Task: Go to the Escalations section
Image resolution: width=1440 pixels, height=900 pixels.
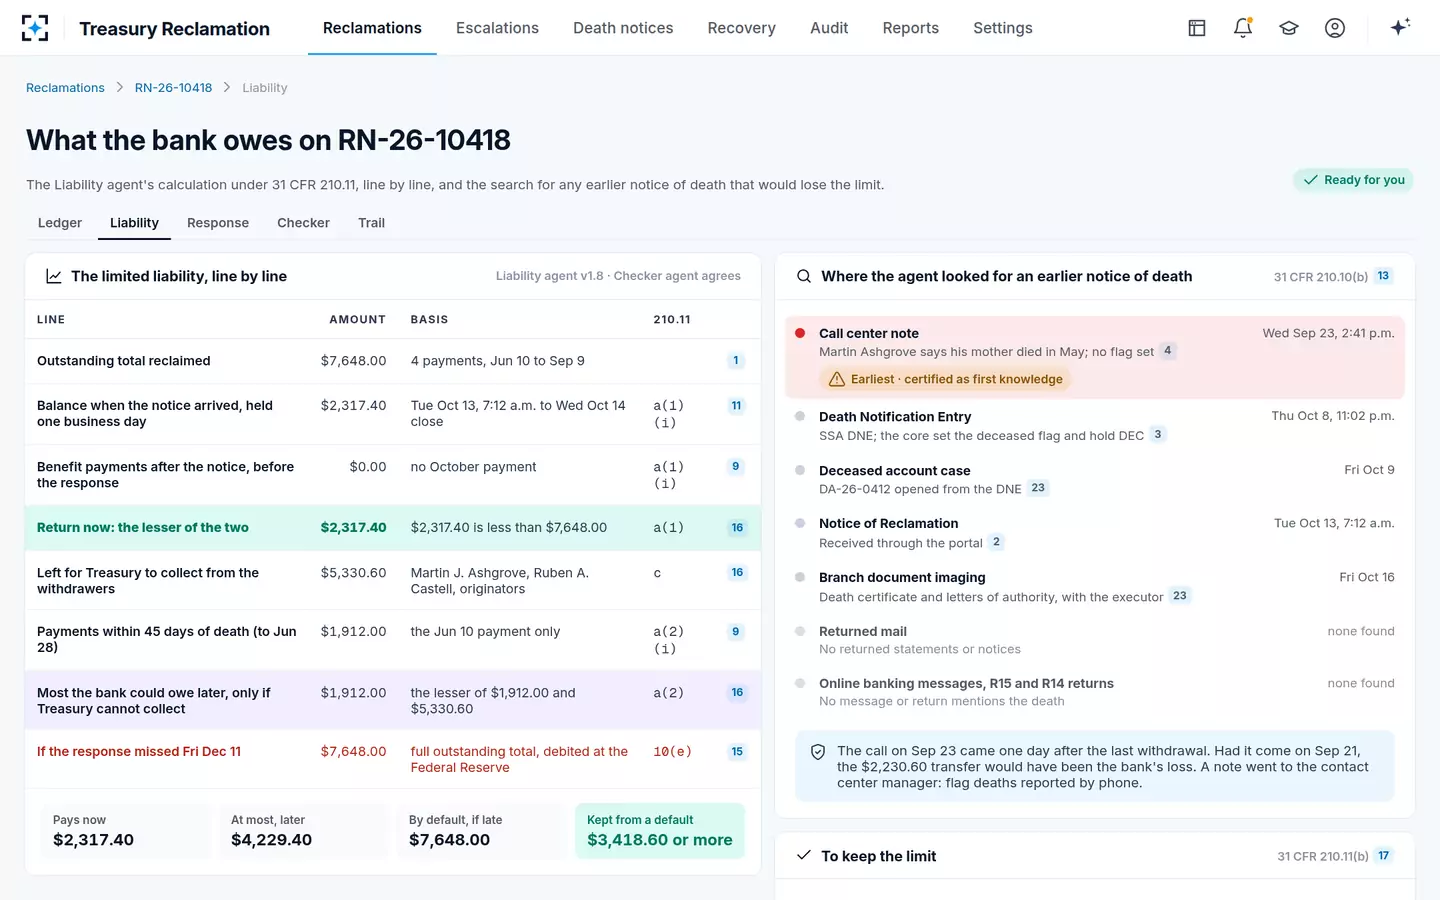Action: (x=497, y=28)
